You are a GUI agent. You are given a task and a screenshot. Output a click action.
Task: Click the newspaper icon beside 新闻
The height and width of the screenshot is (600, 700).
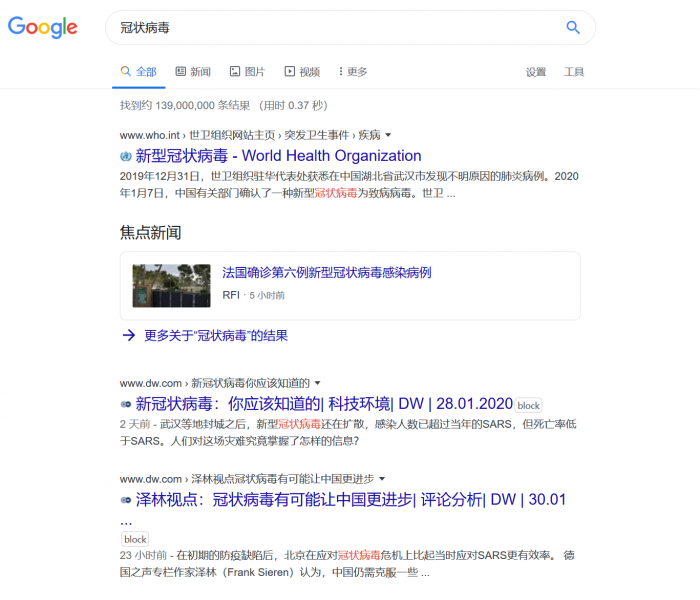tap(180, 71)
